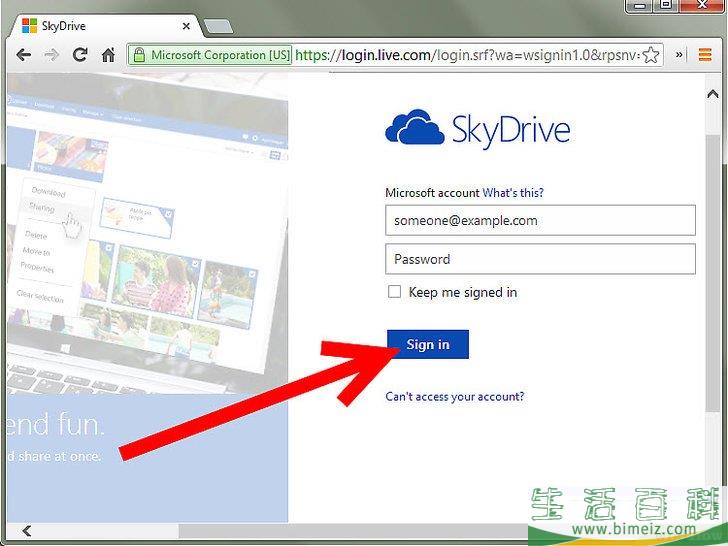Click the Keep me signed in label
Image resolution: width=728 pixels, height=546 pixels.
(463, 292)
